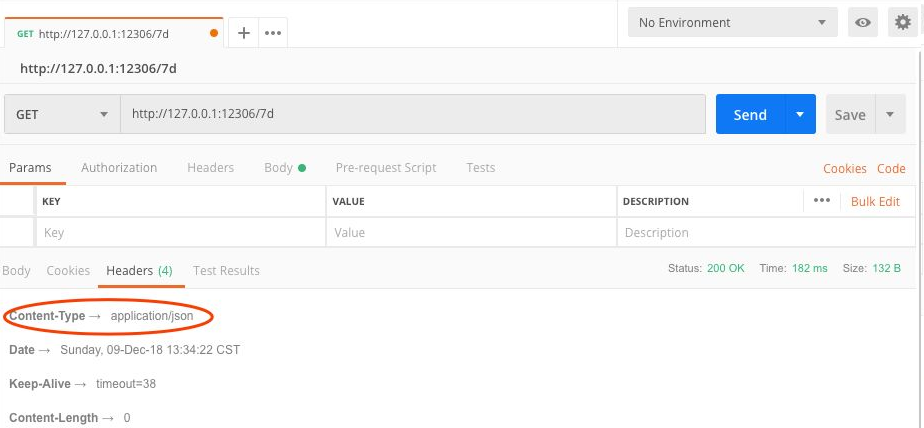Open the Bulk Edit link
The height and width of the screenshot is (428, 924).
(875, 201)
